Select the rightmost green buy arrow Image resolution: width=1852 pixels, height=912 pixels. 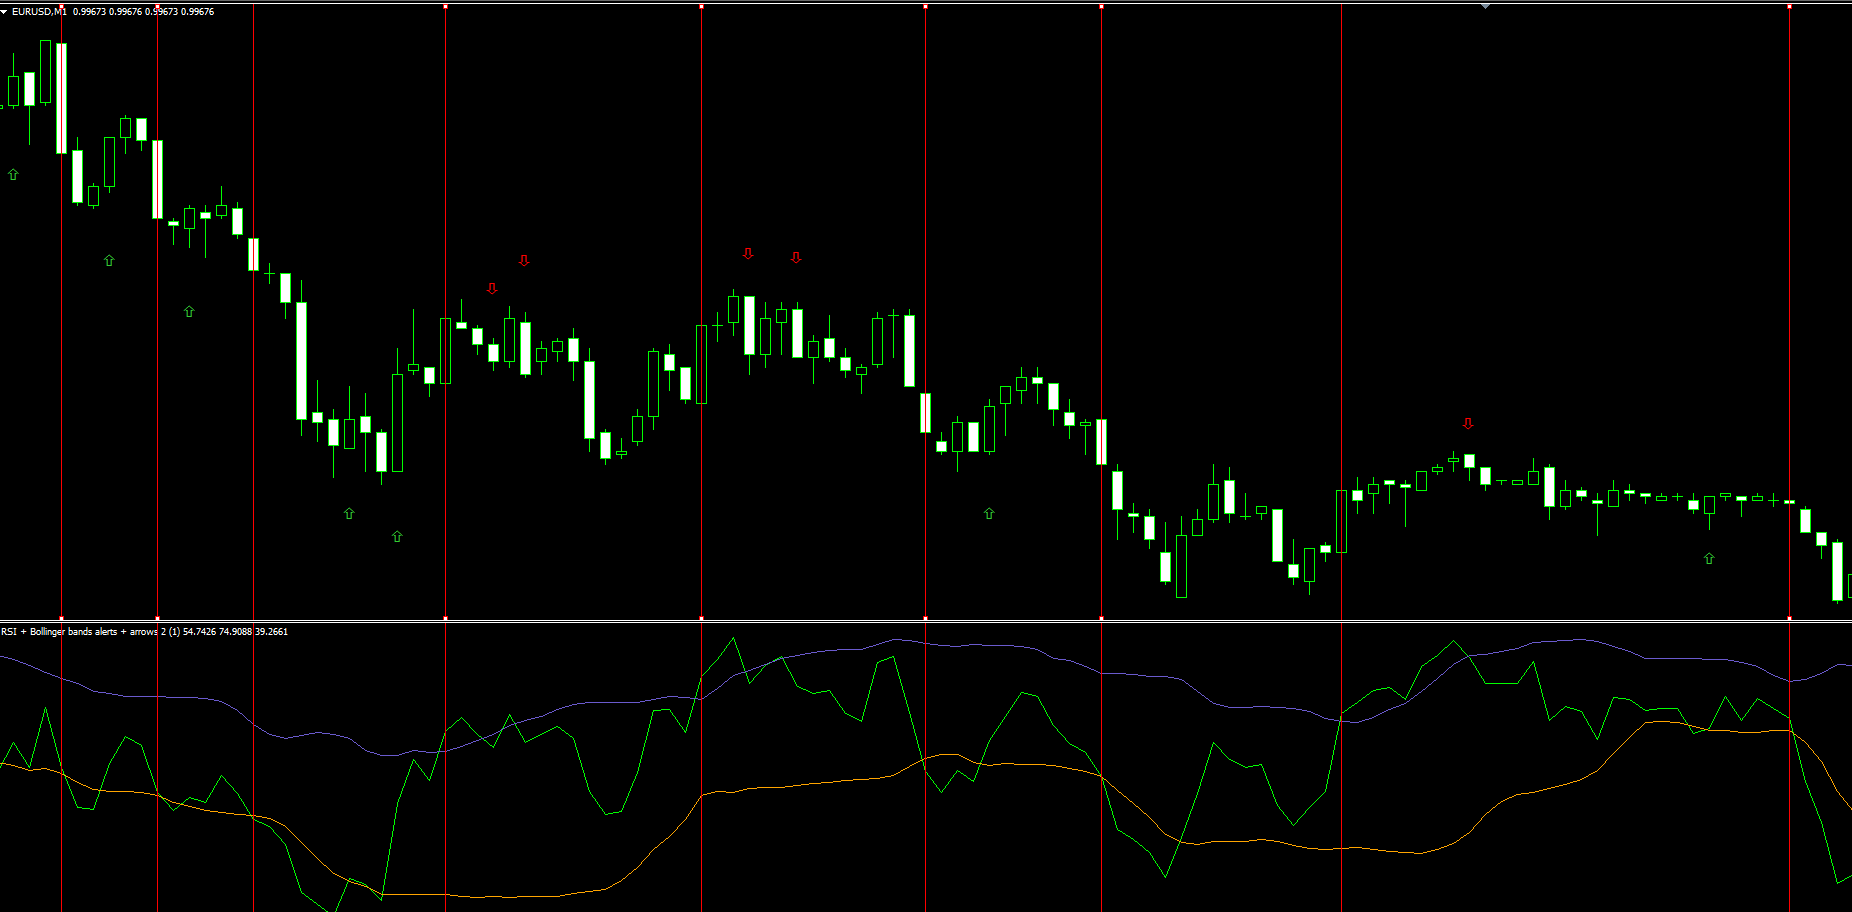(1709, 559)
